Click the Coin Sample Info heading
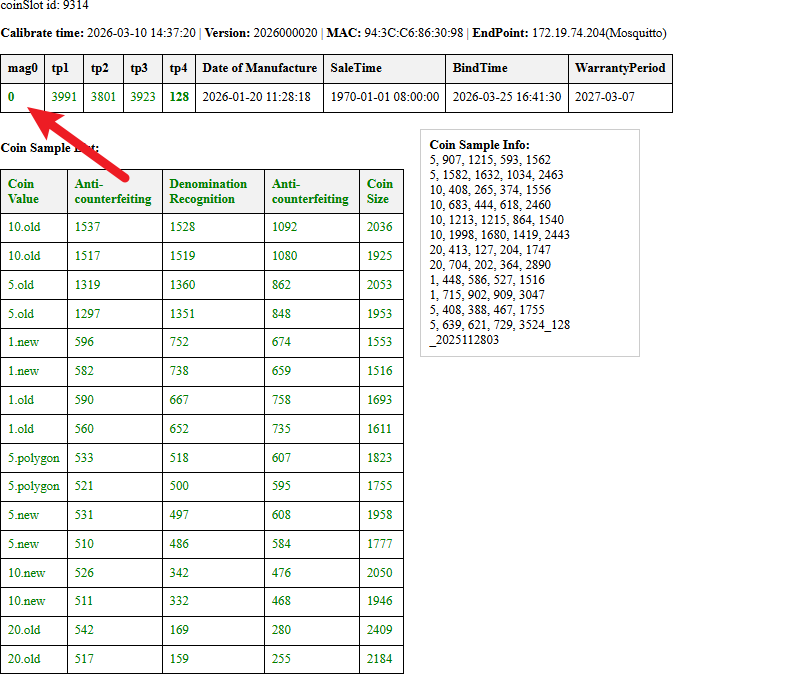 [479, 145]
